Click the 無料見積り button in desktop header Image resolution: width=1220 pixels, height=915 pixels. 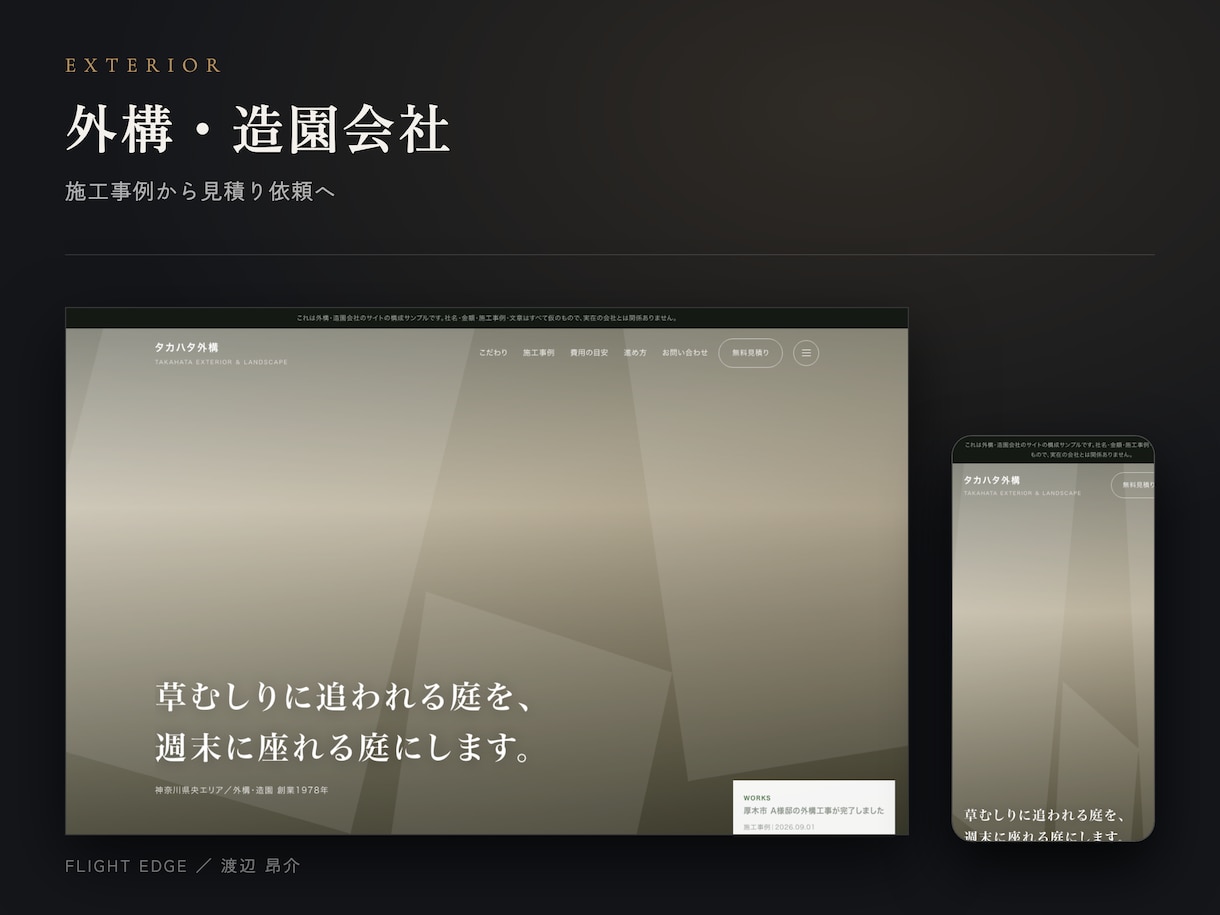(750, 353)
